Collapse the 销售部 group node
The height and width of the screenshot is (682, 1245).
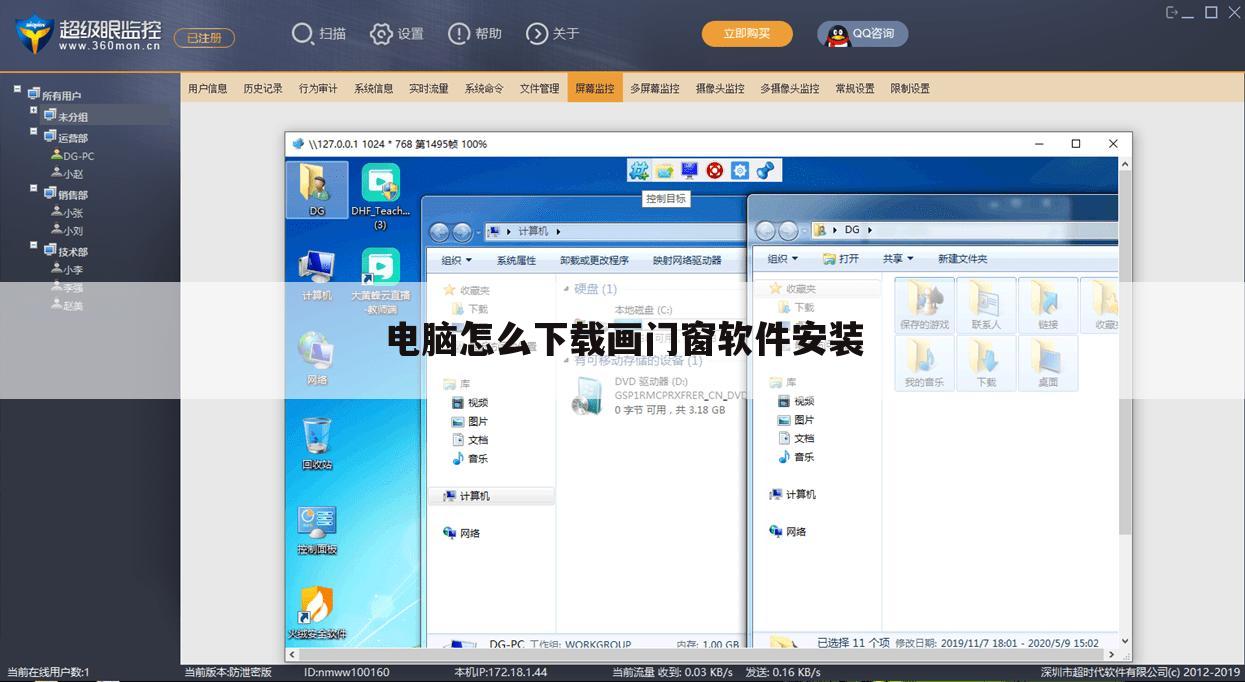(x=33, y=189)
